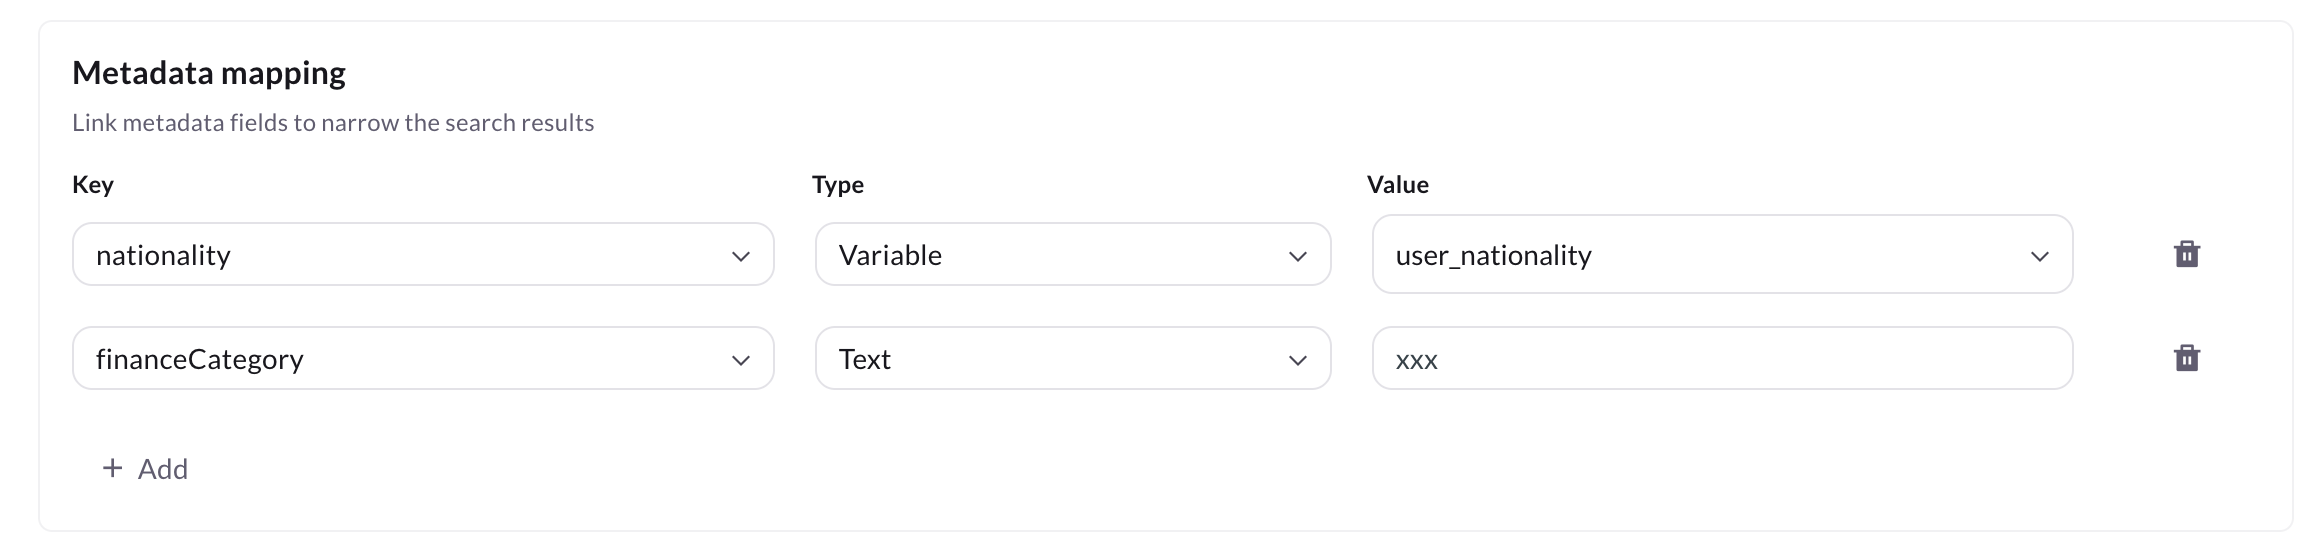Image resolution: width=2320 pixels, height=552 pixels.
Task: Click the plus icon beside Add
Action: coord(113,468)
